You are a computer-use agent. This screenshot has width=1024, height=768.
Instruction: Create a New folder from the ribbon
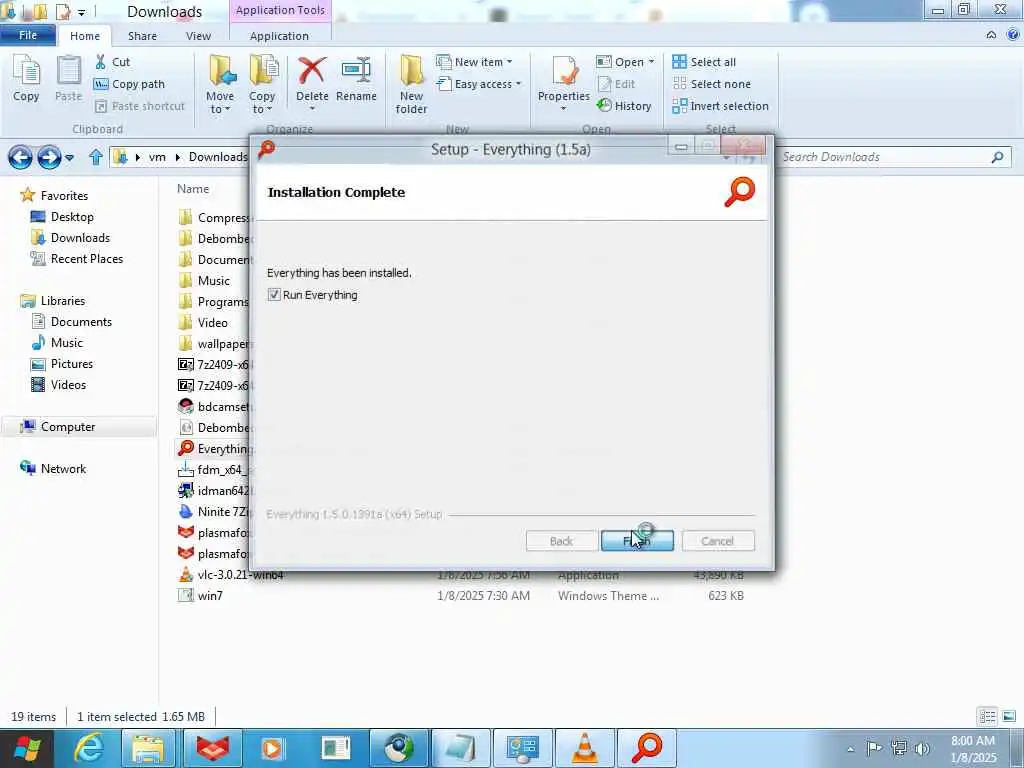click(411, 85)
